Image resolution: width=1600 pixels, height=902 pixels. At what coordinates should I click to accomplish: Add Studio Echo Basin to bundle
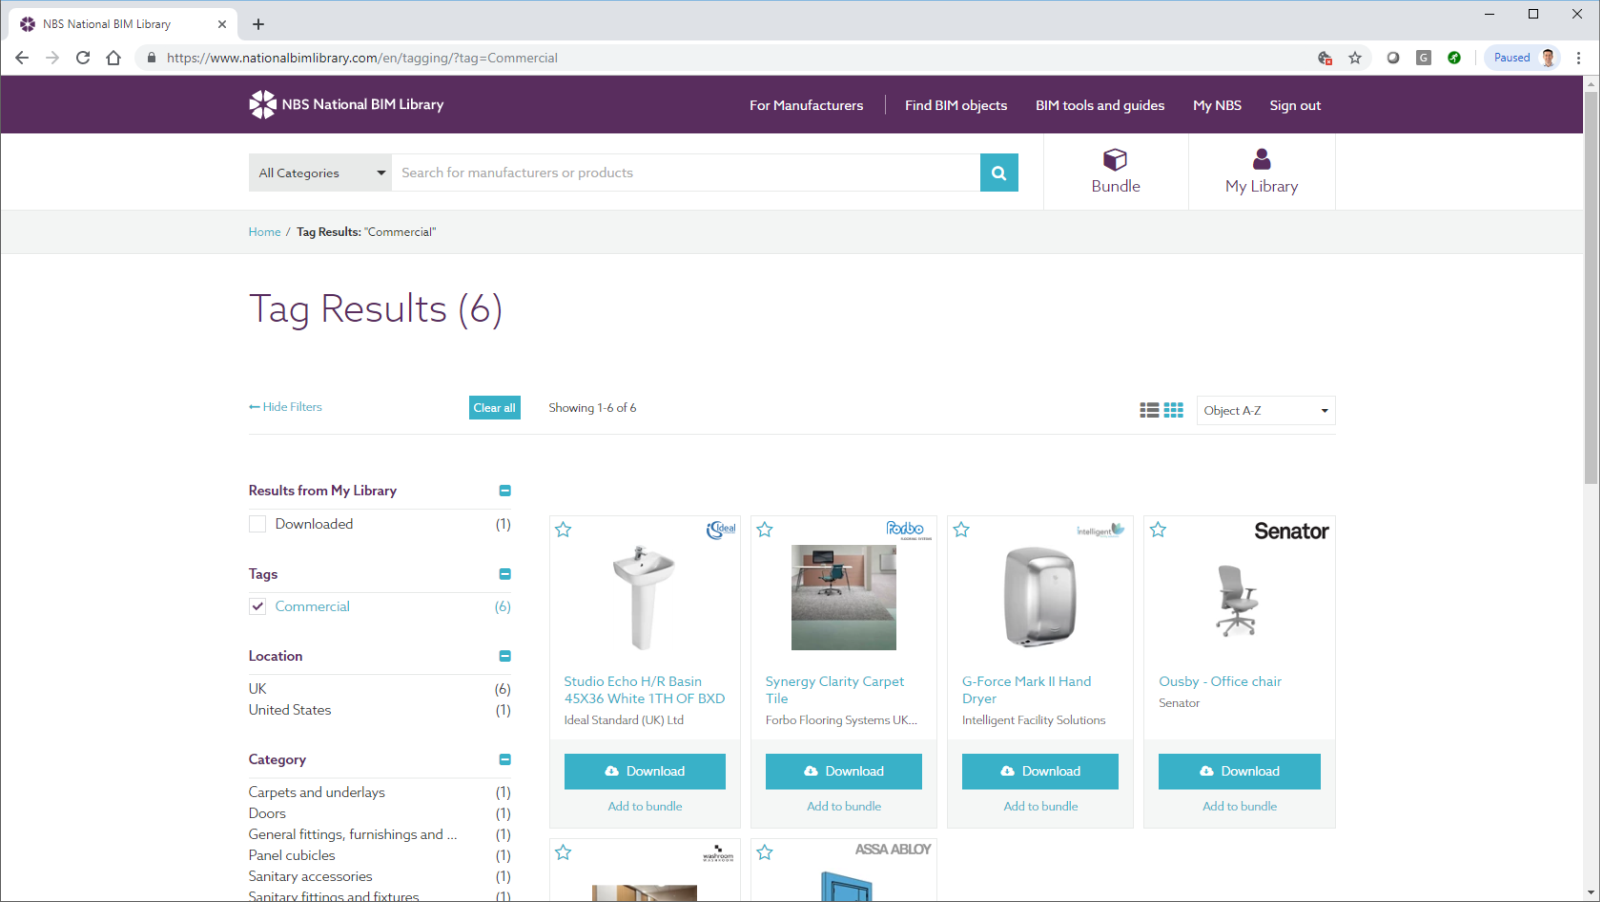(x=645, y=806)
